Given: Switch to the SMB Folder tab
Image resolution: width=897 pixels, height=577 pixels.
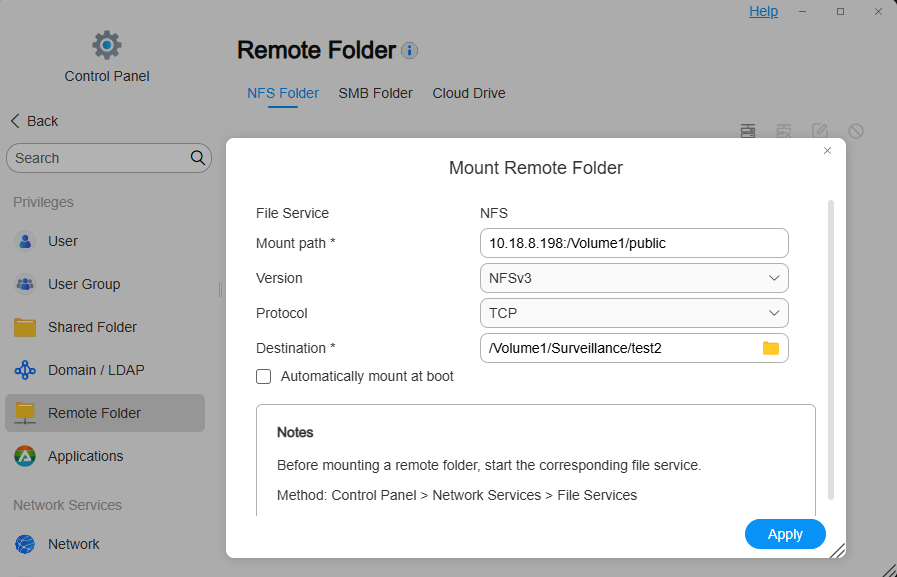Looking at the screenshot, I should pyautogui.click(x=375, y=93).
